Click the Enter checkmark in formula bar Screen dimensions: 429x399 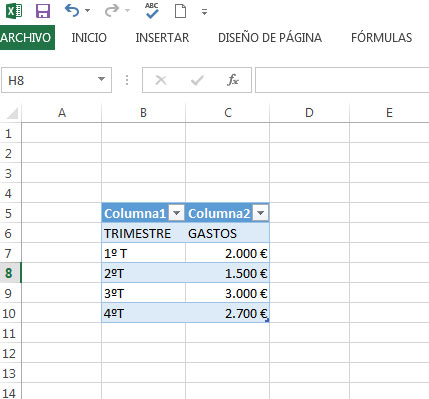[197, 80]
